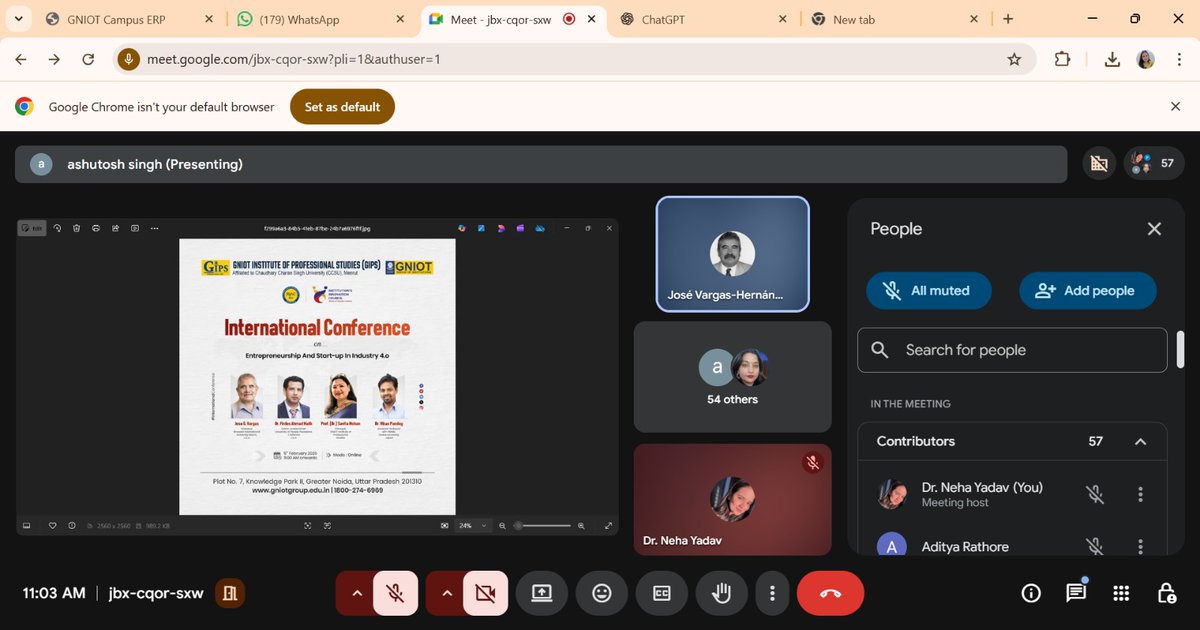
Task: Click the Search for people field
Action: click(1012, 350)
